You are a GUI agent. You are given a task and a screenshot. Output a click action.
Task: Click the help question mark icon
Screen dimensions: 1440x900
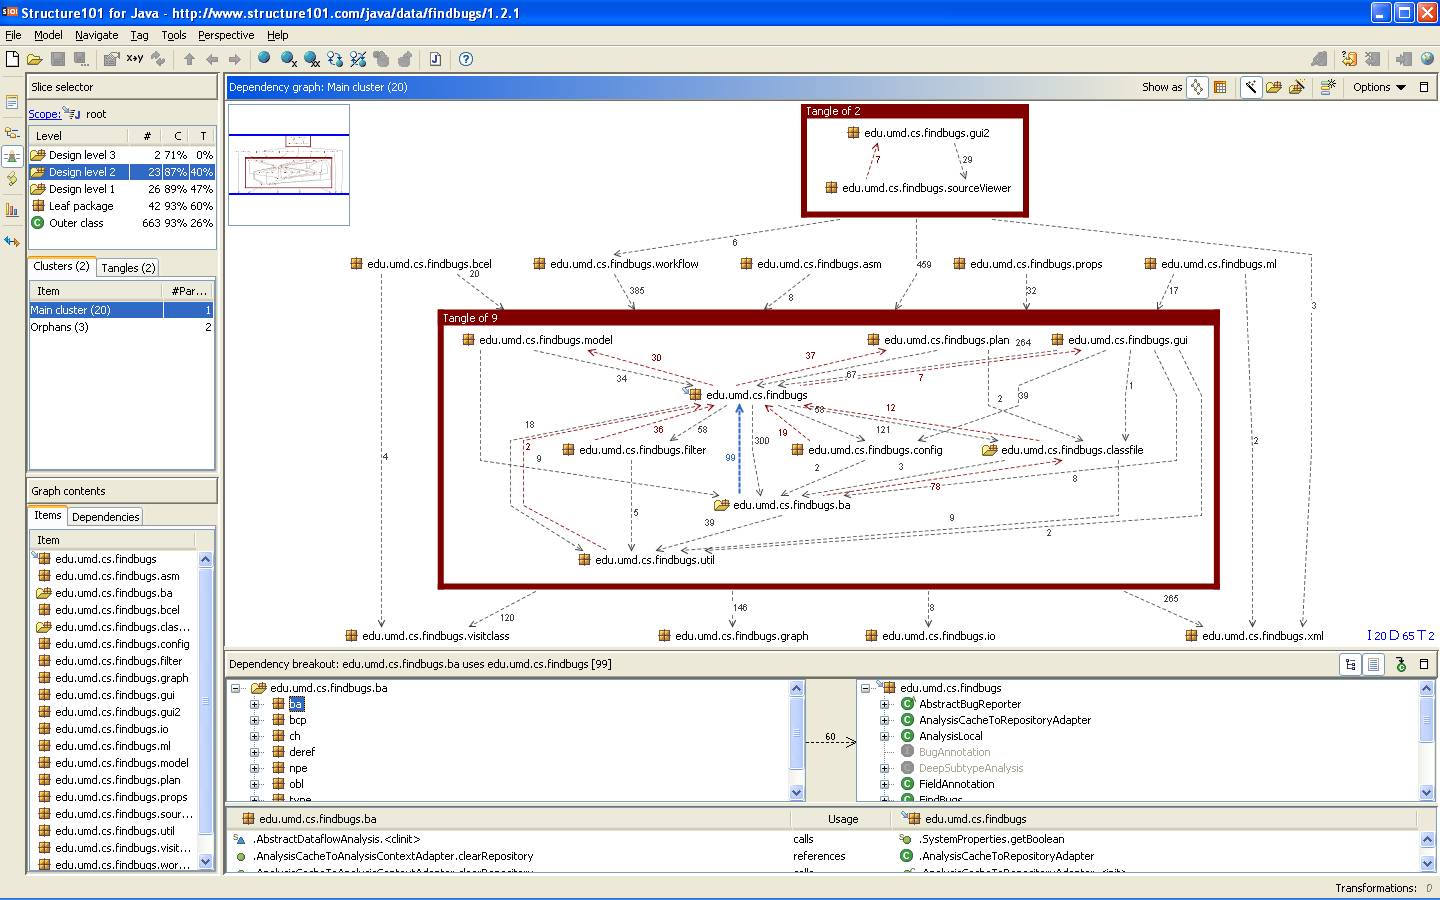pos(466,59)
